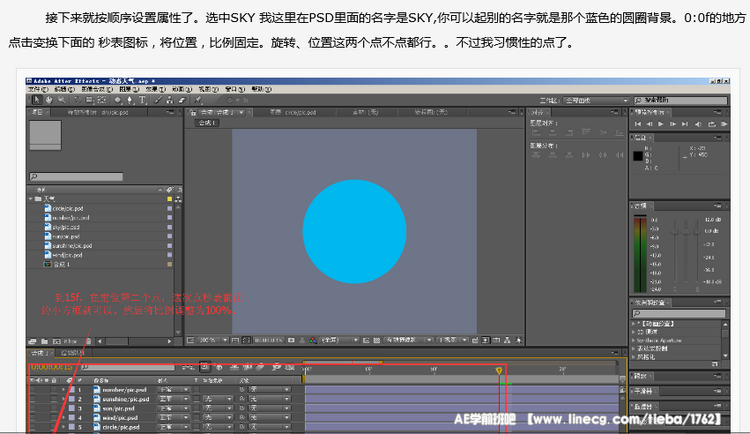Expand the Synthetic Aperture effects category
The image size is (750, 434).
click(x=634, y=340)
